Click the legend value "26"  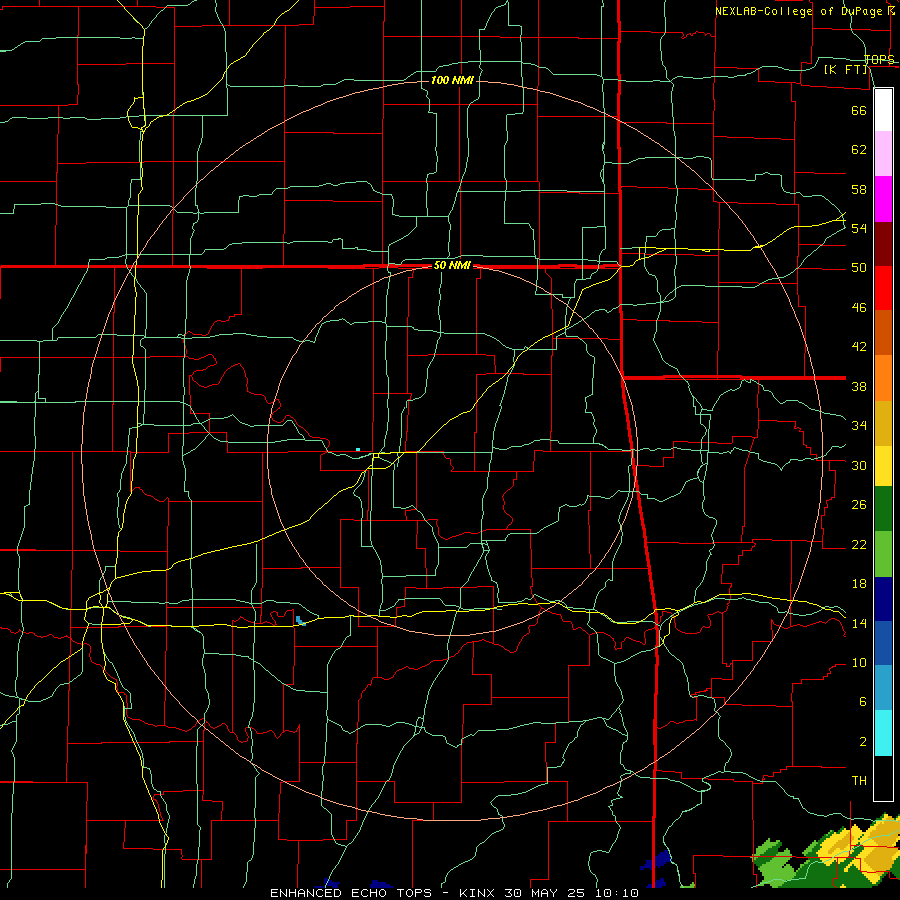point(859,505)
